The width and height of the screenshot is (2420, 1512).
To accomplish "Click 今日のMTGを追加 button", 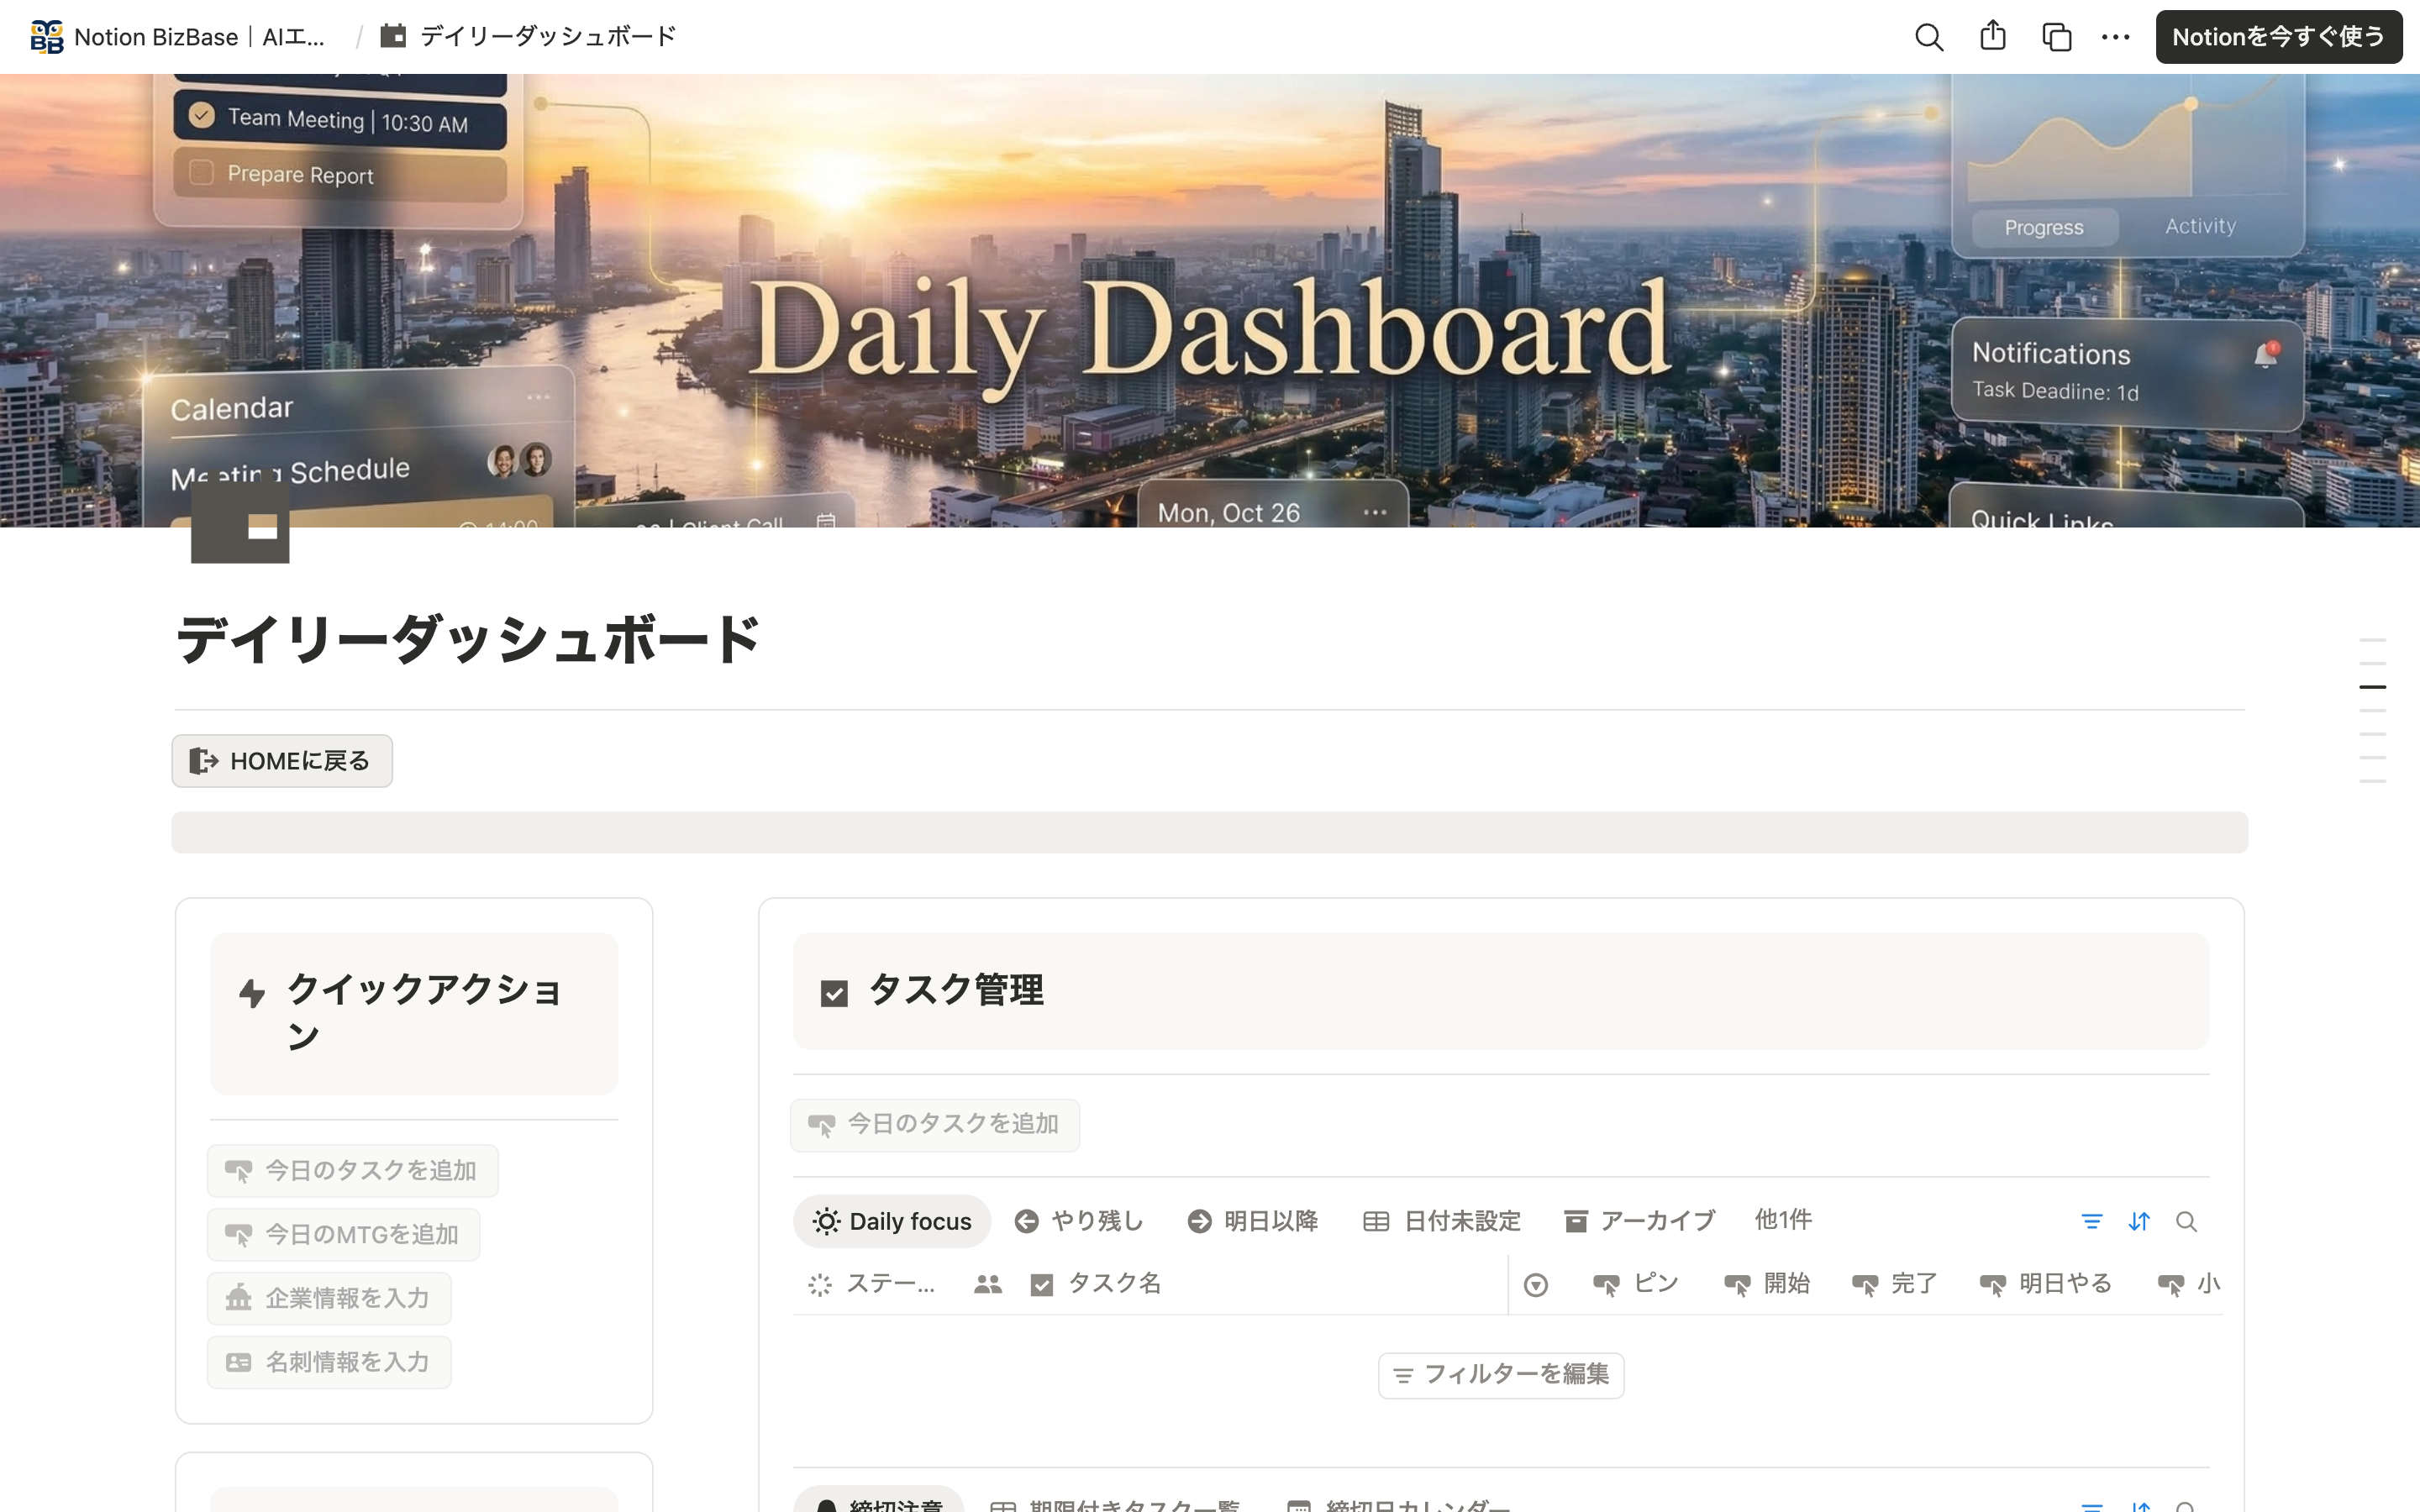I will pyautogui.click(x=343, y=1234).
